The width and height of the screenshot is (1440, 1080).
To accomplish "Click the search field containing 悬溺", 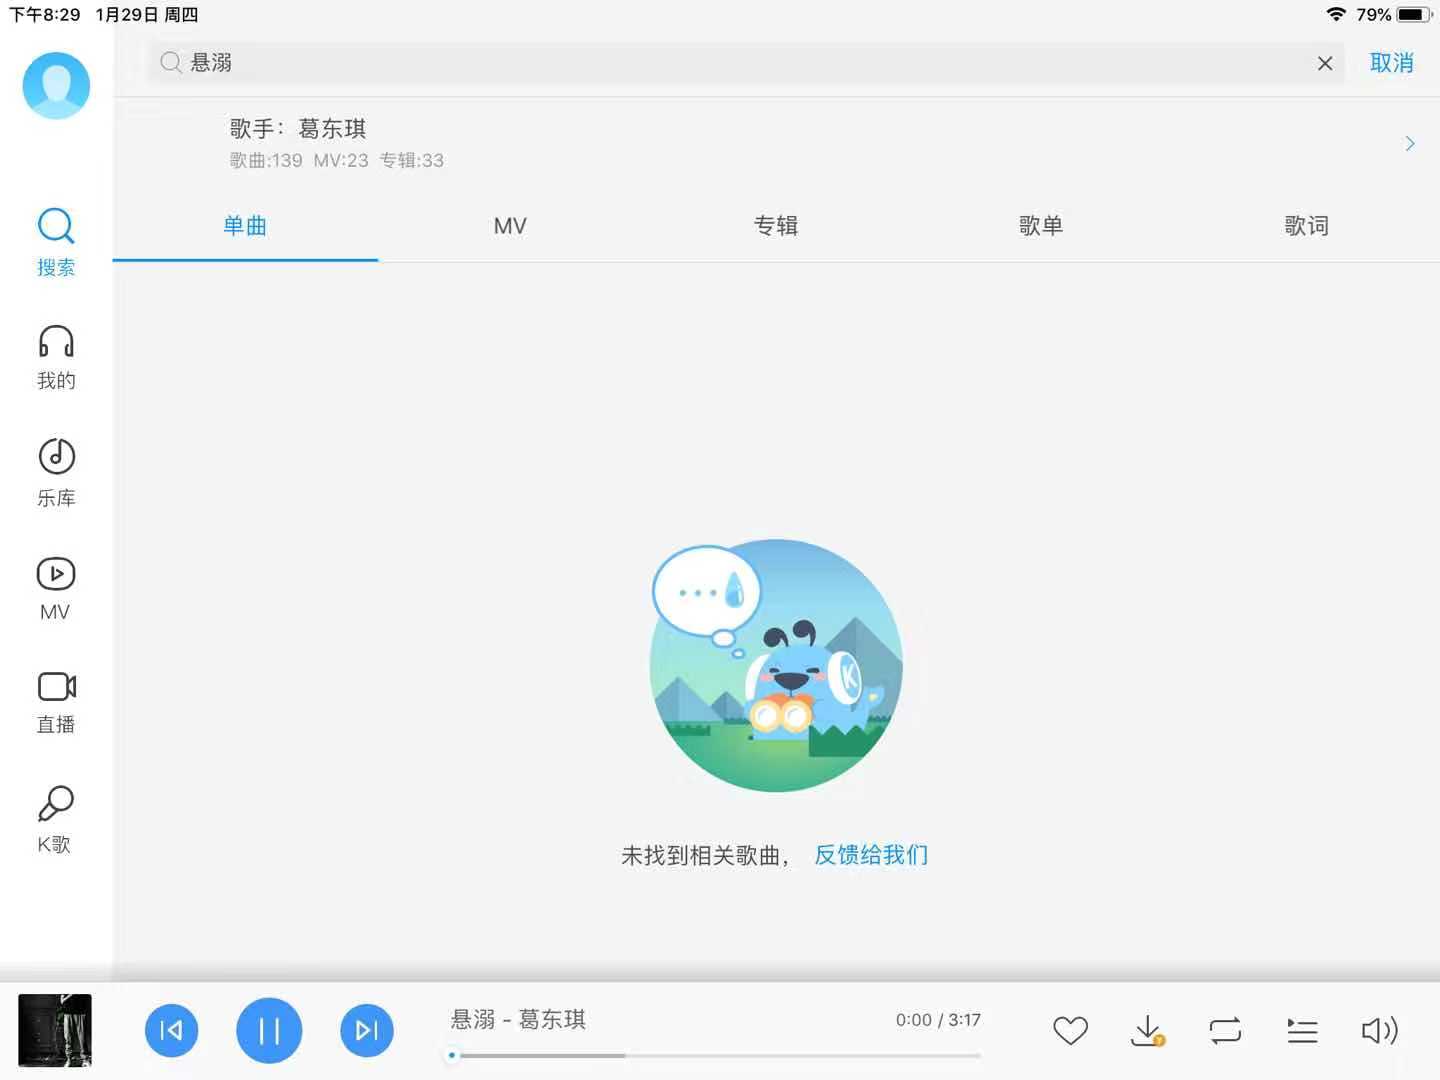I will point(740,63).
